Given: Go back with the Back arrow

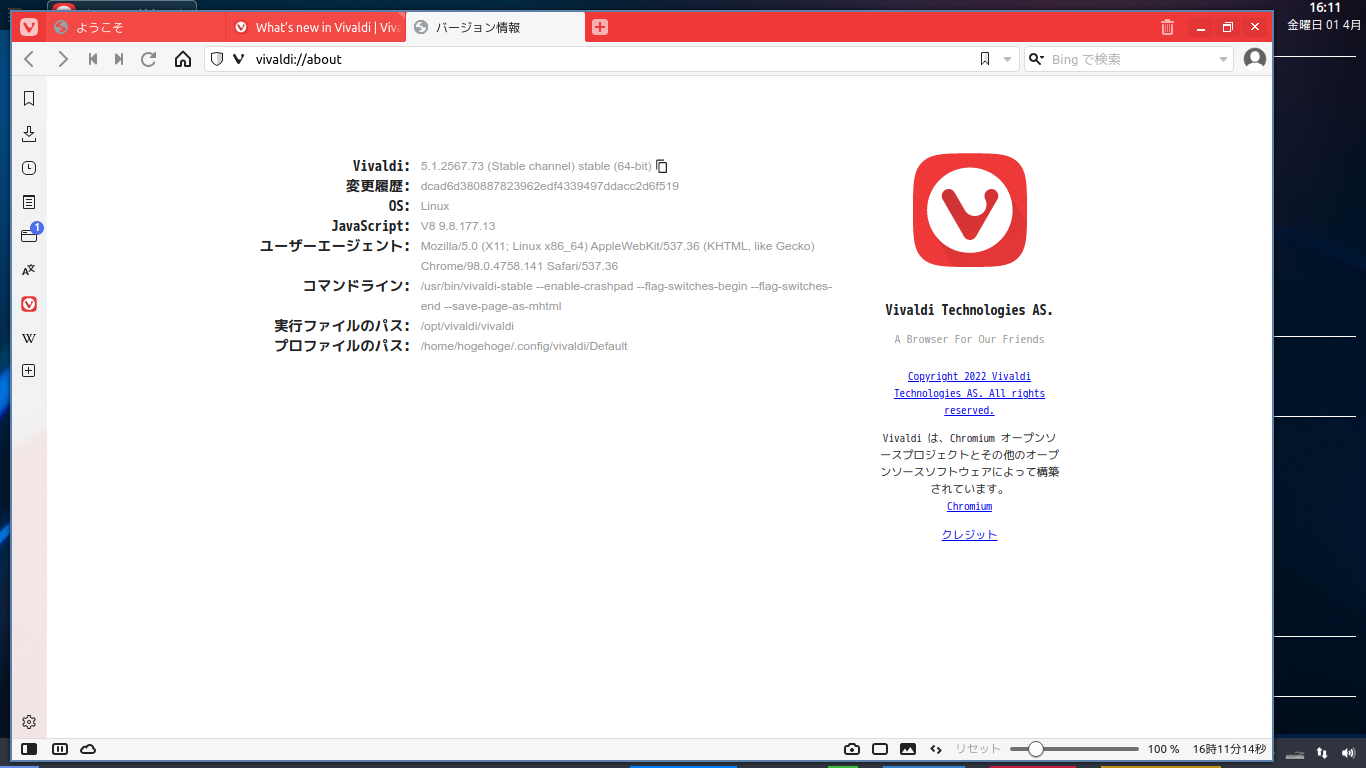Looking at the screenshot, I should pyautogui.click(x=29, y=59).
